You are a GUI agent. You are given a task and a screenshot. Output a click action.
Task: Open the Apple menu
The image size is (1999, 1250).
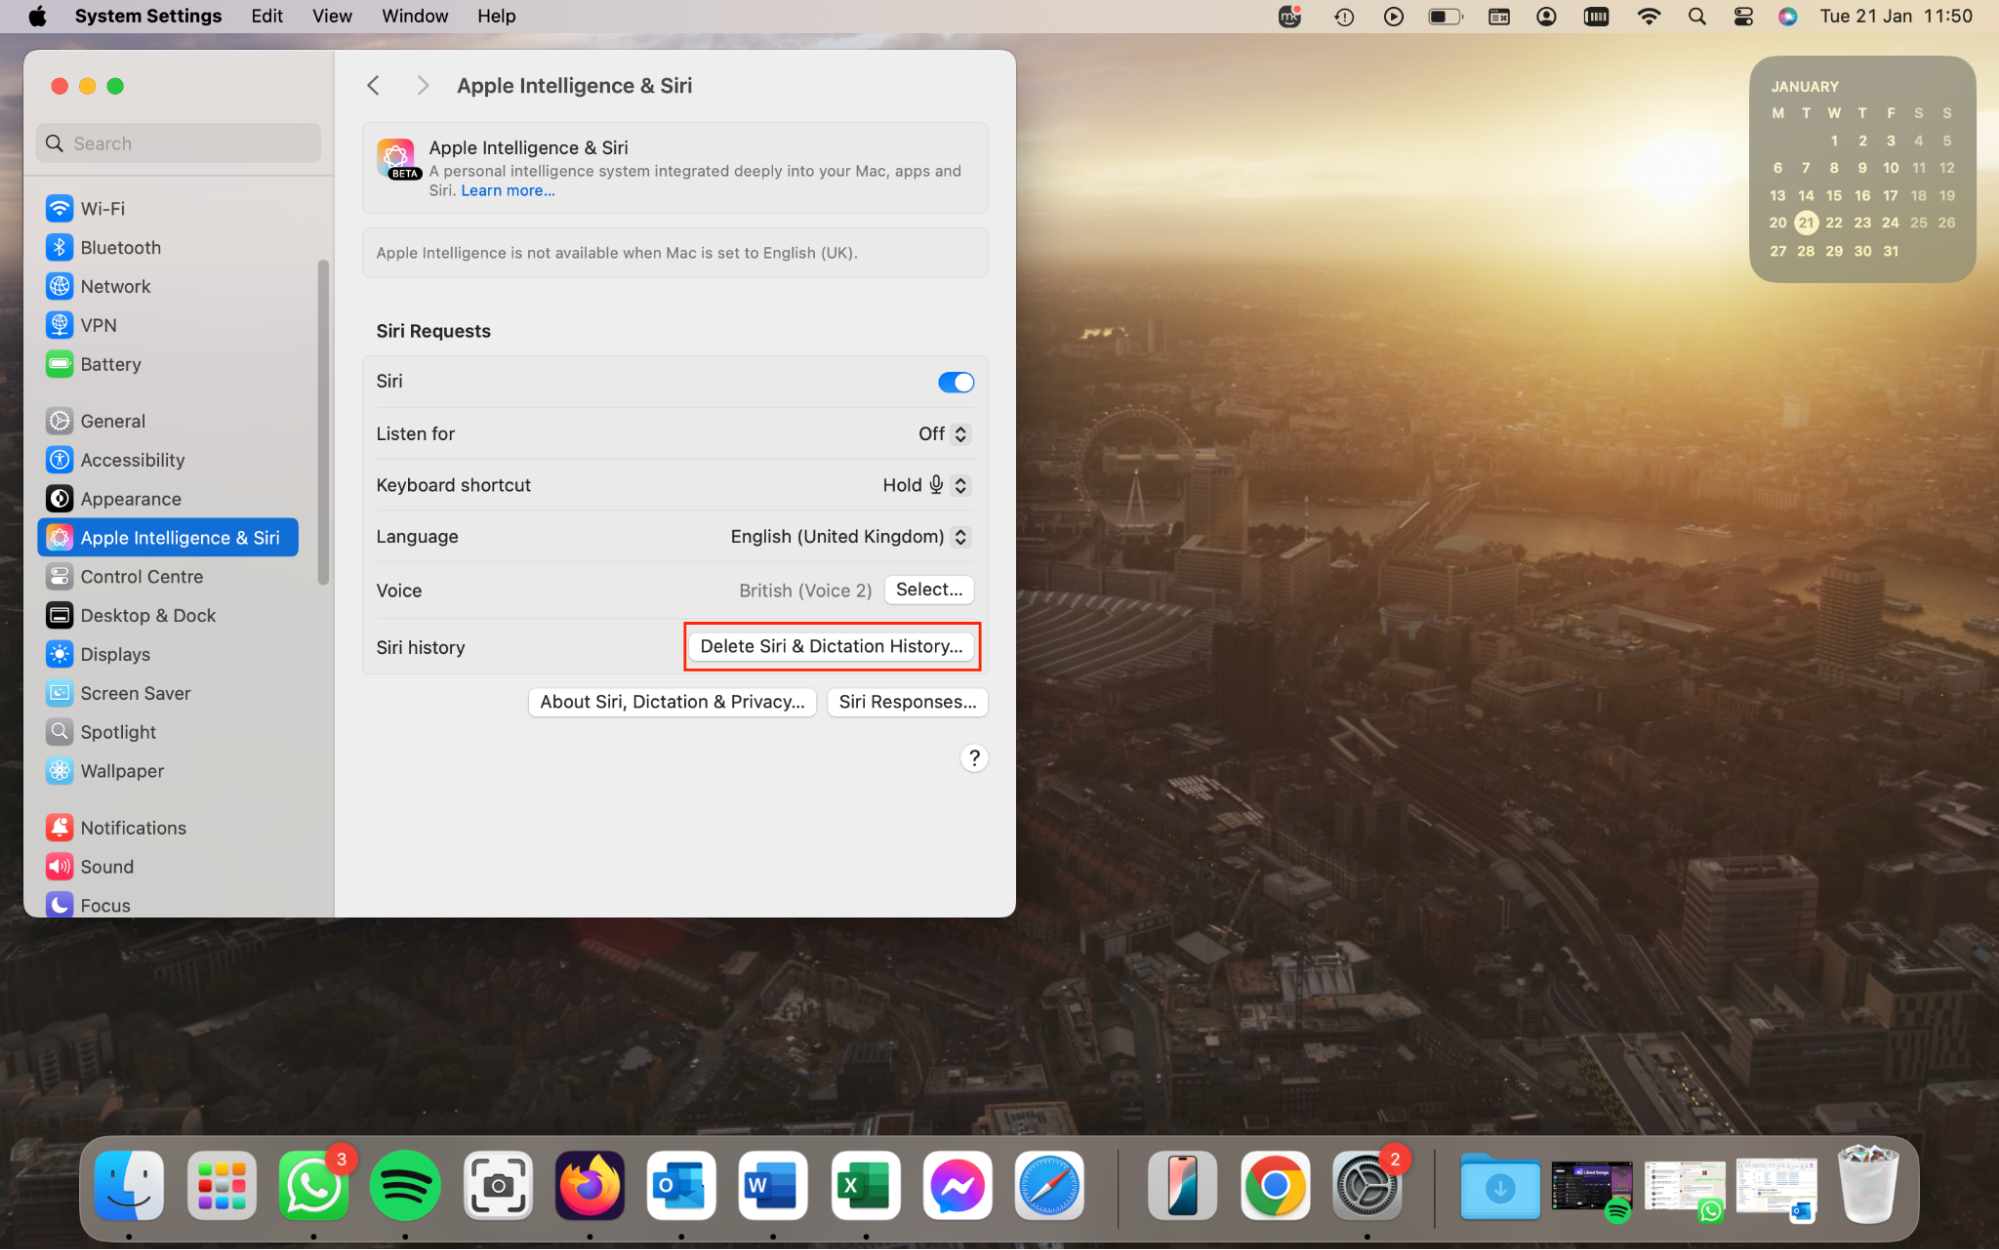[x=37, y=16]
